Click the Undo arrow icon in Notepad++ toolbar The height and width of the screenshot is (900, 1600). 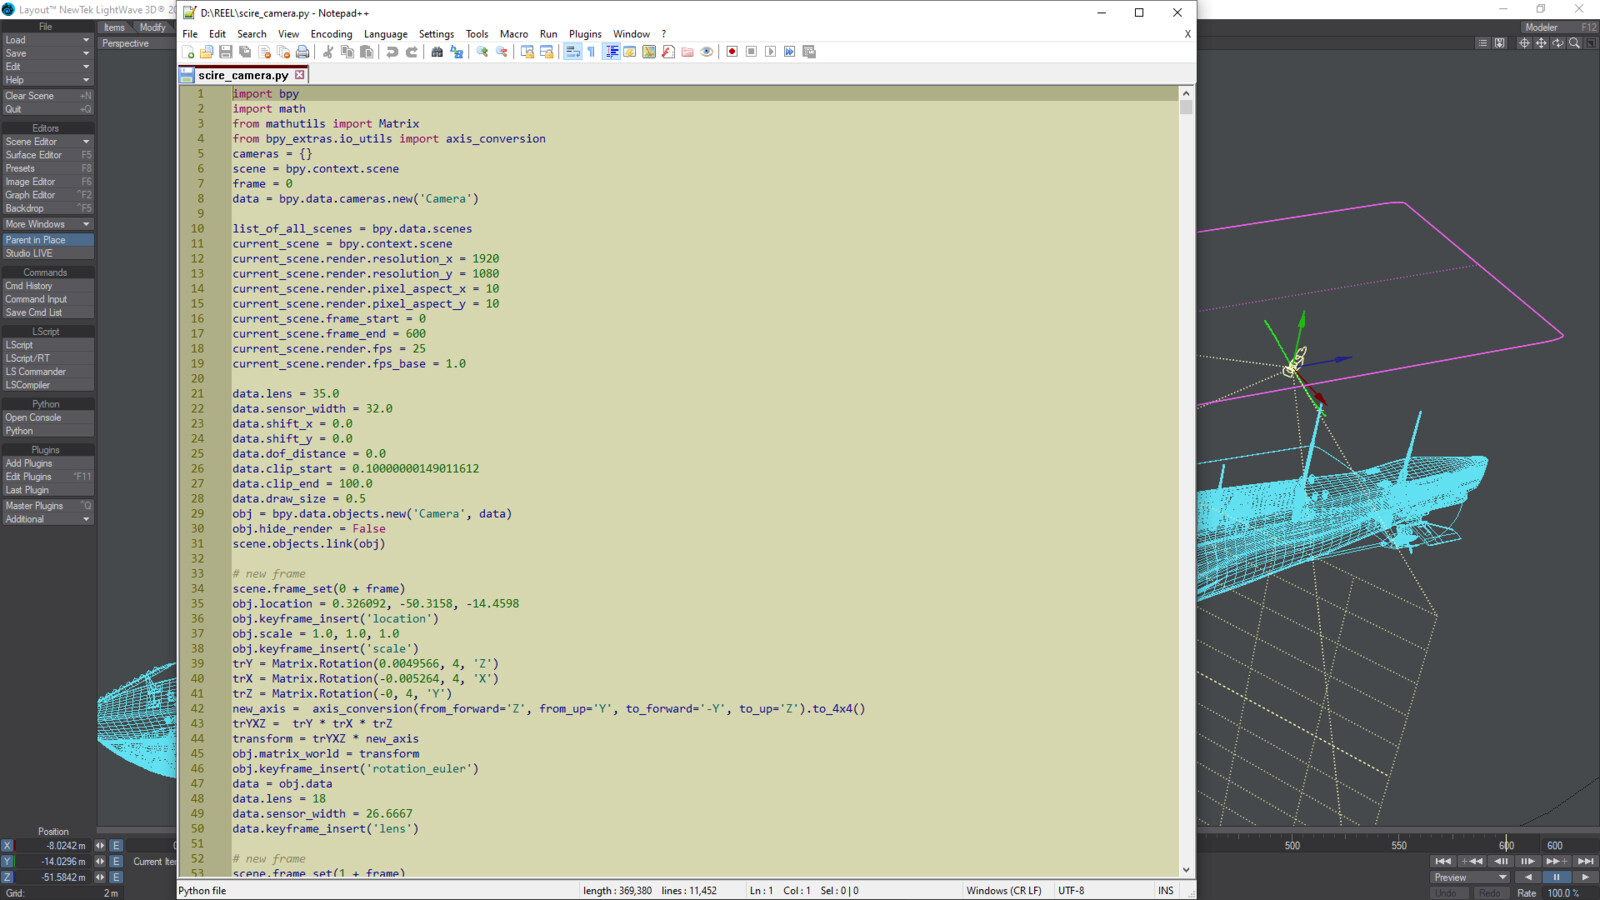point(392,52)
